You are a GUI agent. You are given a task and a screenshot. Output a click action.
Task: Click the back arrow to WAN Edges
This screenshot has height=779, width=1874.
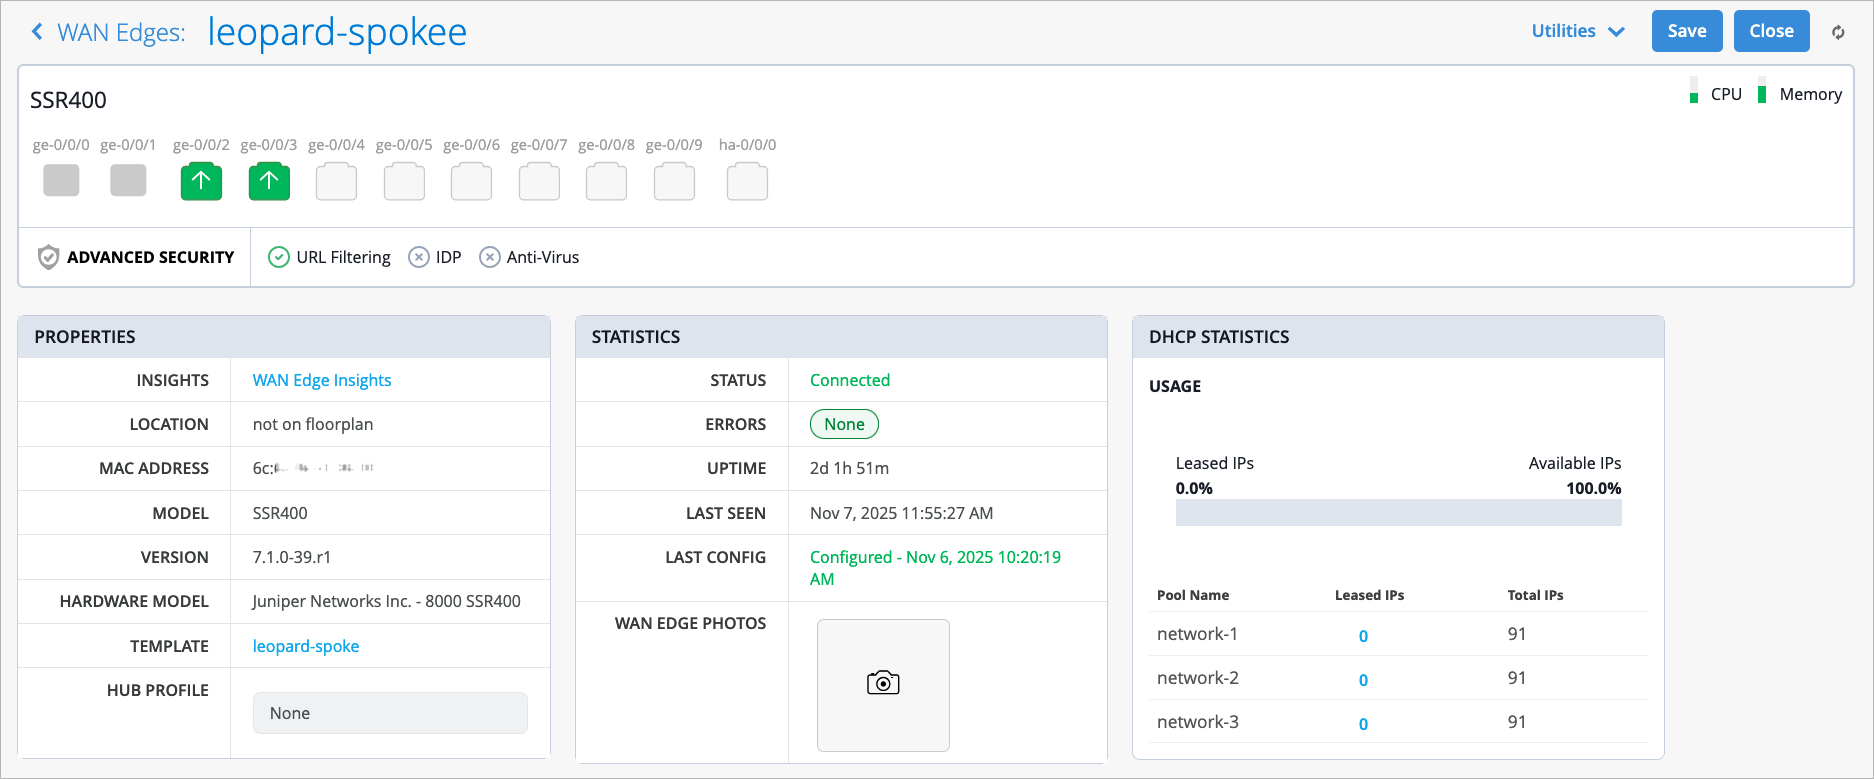pos(38,32)
